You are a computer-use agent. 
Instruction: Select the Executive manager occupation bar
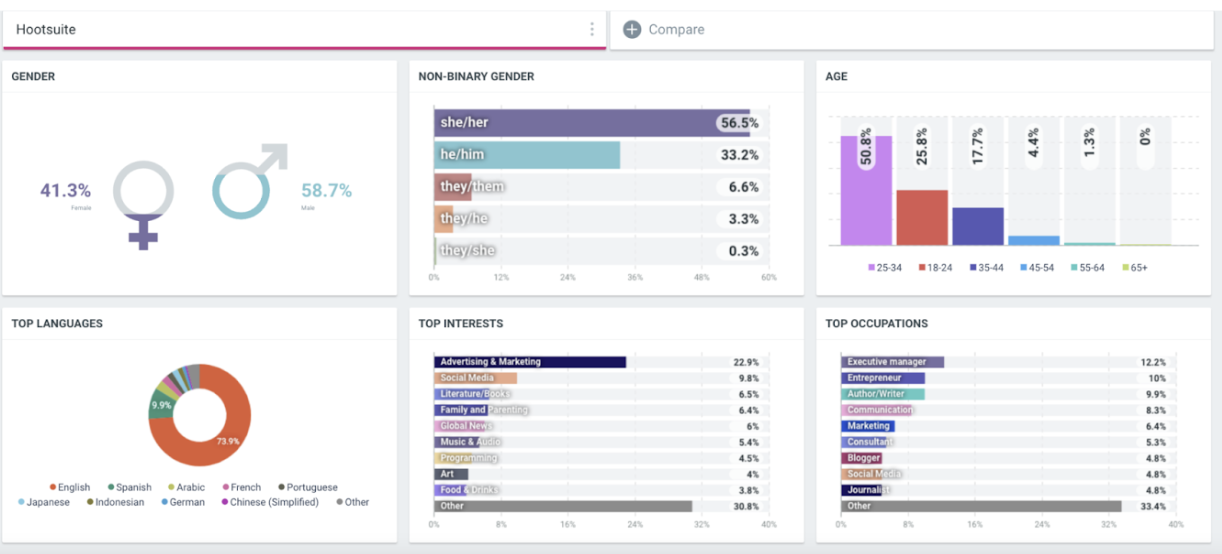point(892,362)
